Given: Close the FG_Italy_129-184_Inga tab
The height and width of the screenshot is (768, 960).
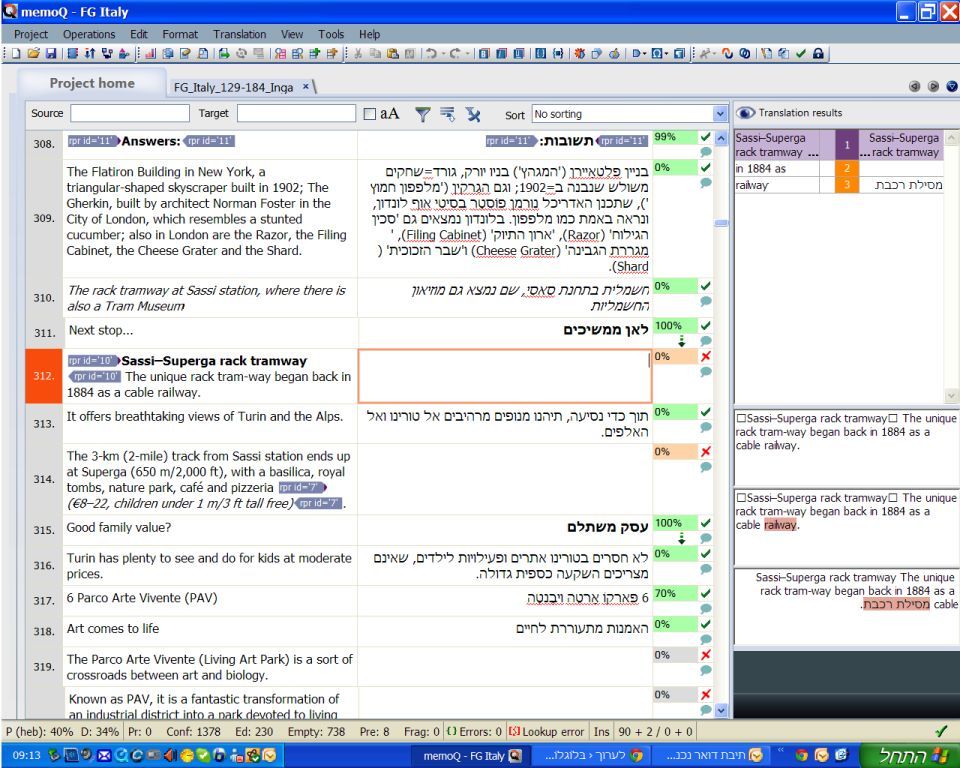Looking at the screenshot, I should 305,87.
